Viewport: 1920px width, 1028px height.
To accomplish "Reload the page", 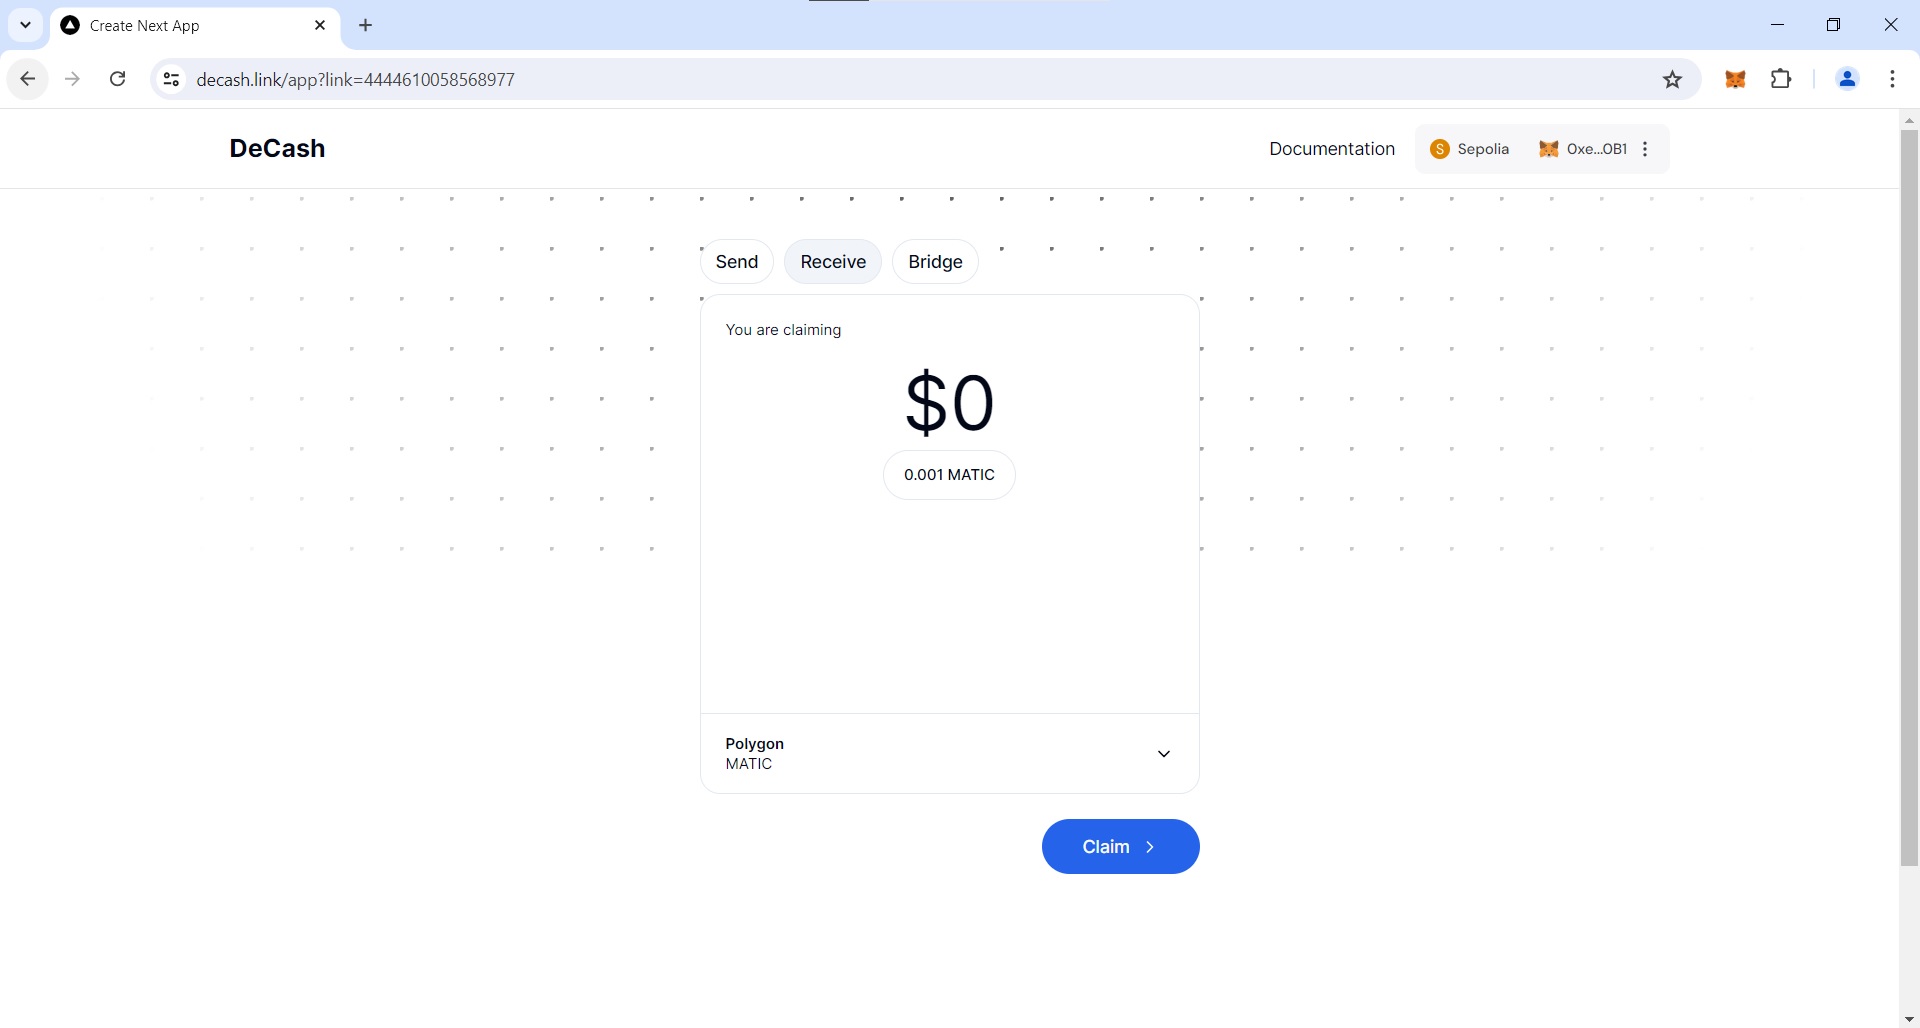I will (117, 79).
